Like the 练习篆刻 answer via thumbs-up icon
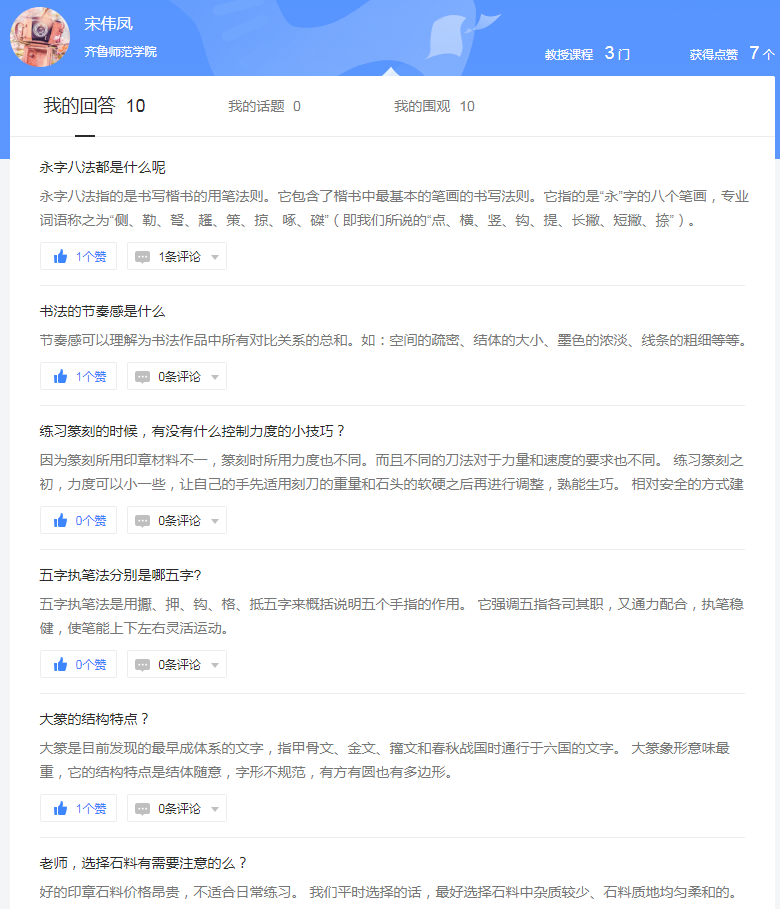Viewport: 780px width, 909px height. tap(61, 520)
